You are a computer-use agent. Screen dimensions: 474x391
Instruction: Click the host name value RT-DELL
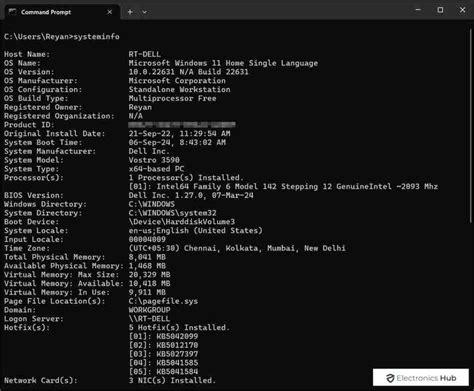[x=145, y=54]
